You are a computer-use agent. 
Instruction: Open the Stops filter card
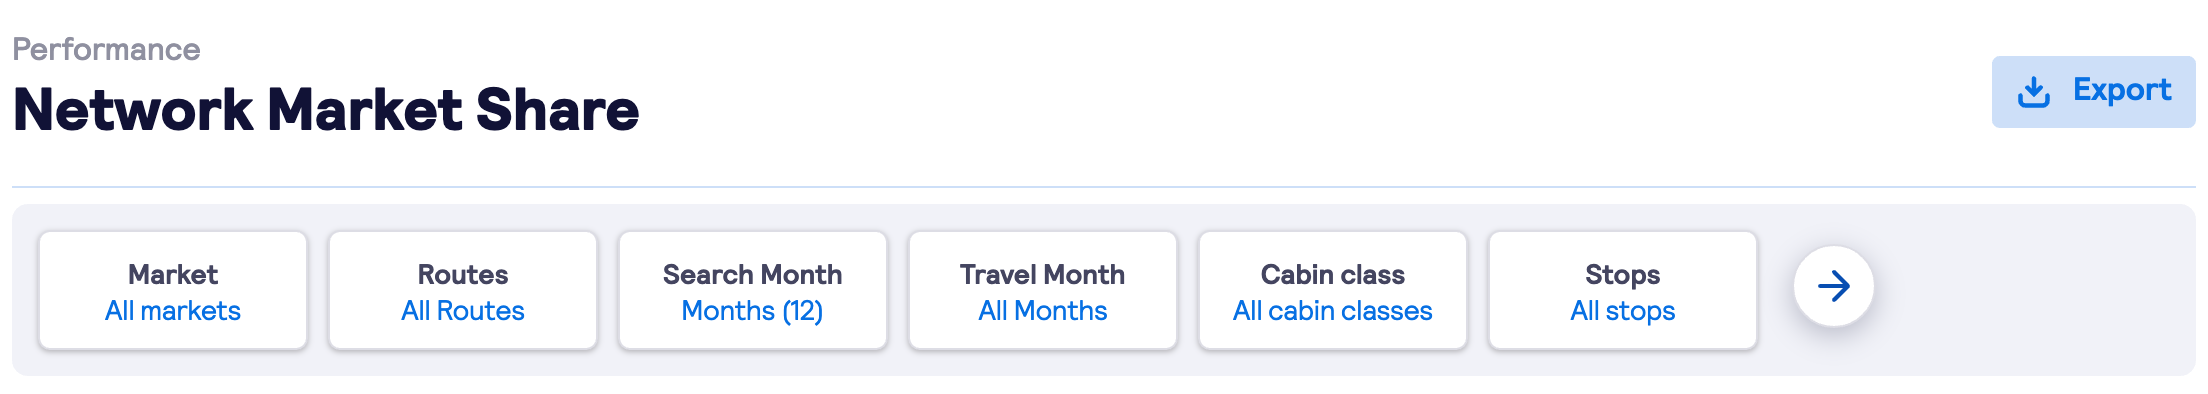point(1623,291)
